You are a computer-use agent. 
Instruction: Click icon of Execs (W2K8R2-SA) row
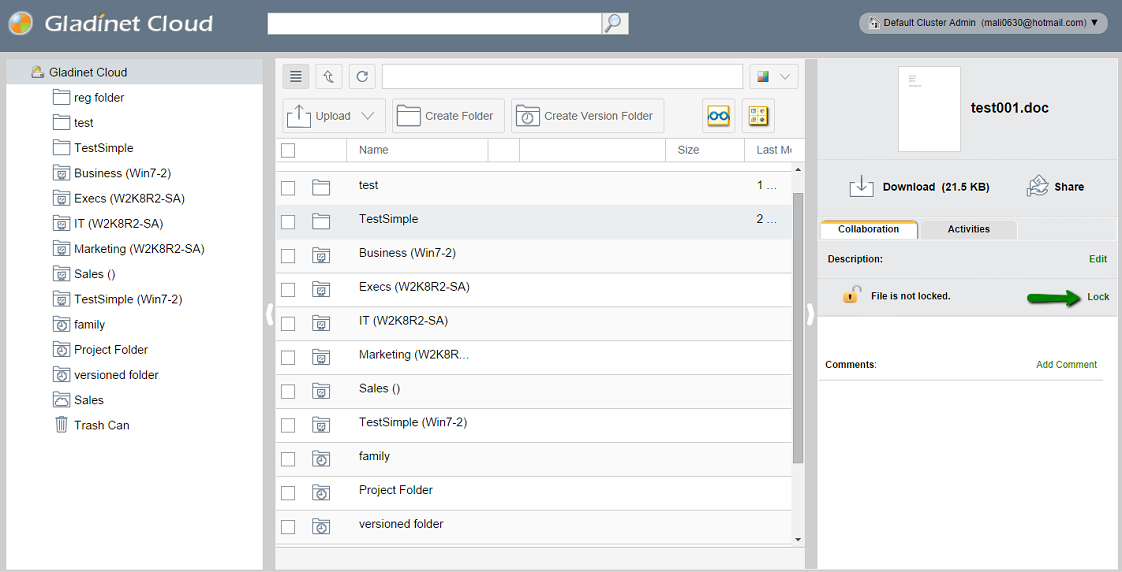(321, 289)
